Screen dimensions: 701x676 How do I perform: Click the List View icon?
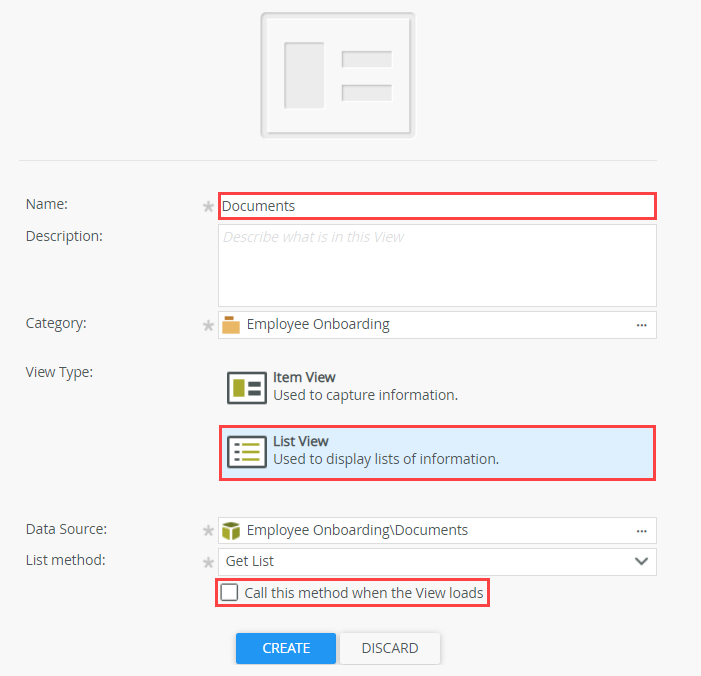(246, 452)
